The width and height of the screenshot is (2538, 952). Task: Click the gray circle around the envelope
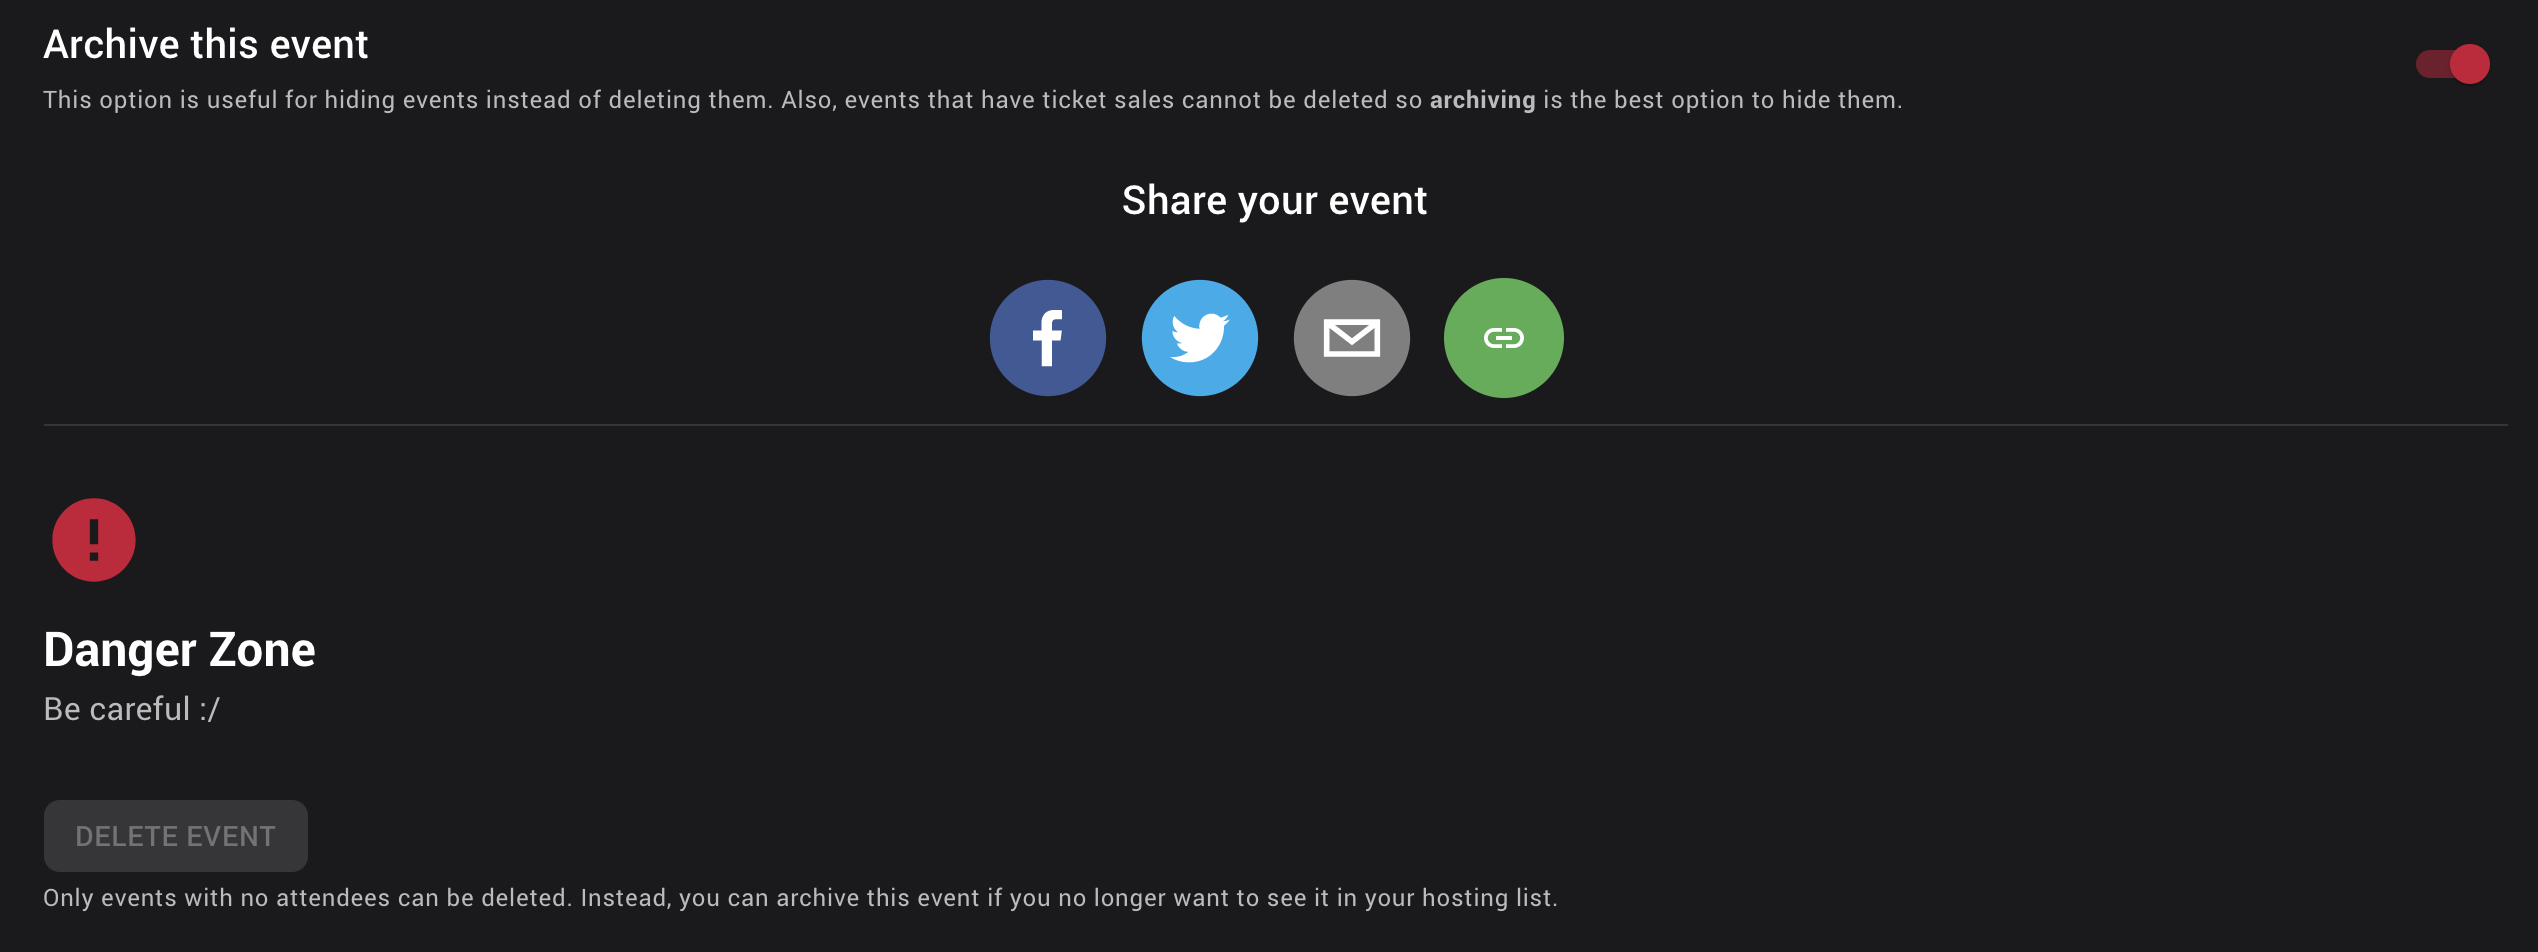point(1351,338)
